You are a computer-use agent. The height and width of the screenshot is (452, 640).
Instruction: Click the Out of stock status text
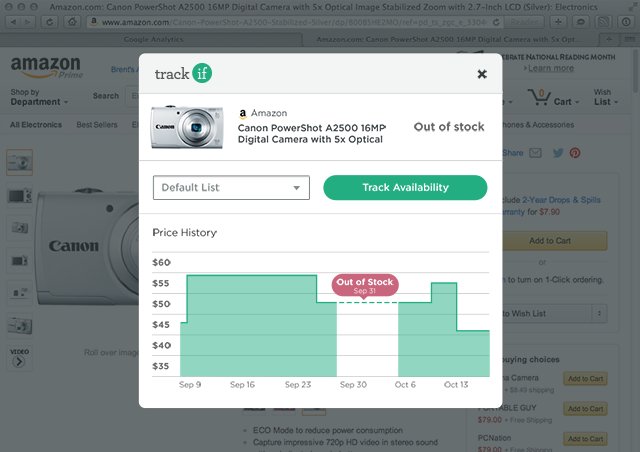pos(449,127)
